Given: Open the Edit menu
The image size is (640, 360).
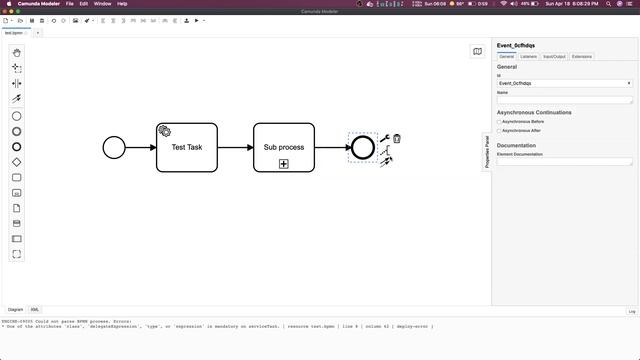Looking at the screenshot, I should 84,4.
